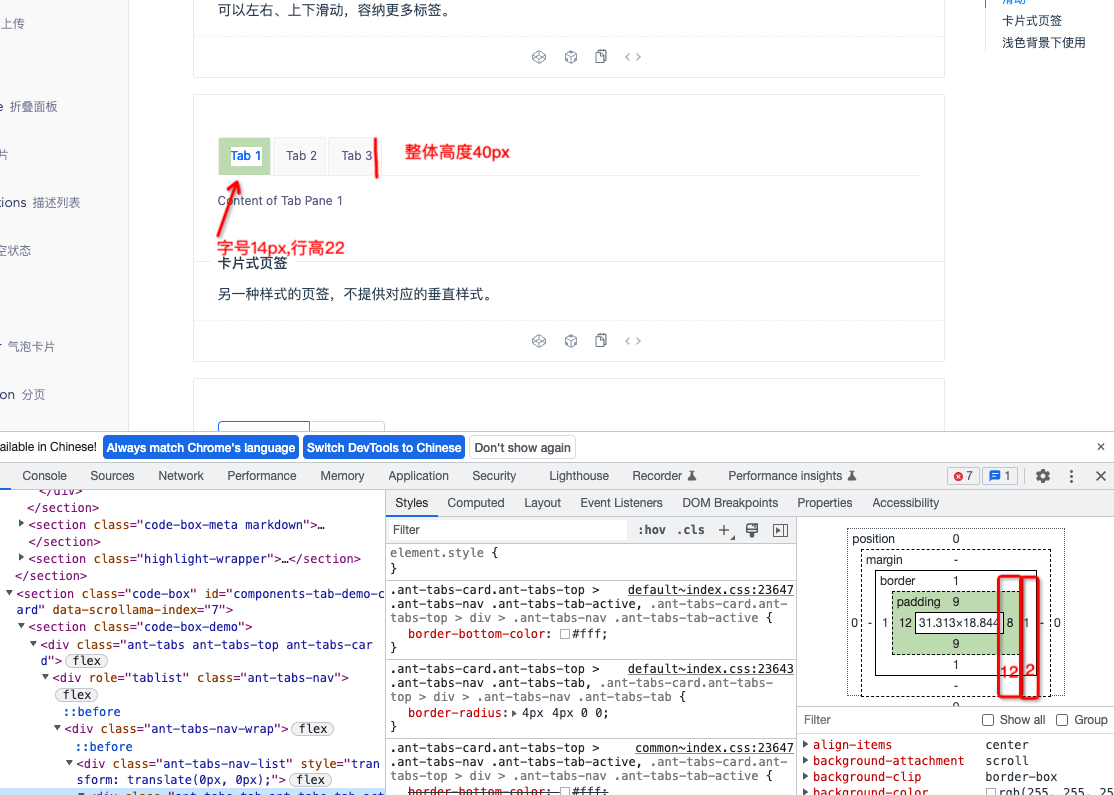Click Always match Chrome's language button
1114x795 pixels.
(x=200, y=448)
